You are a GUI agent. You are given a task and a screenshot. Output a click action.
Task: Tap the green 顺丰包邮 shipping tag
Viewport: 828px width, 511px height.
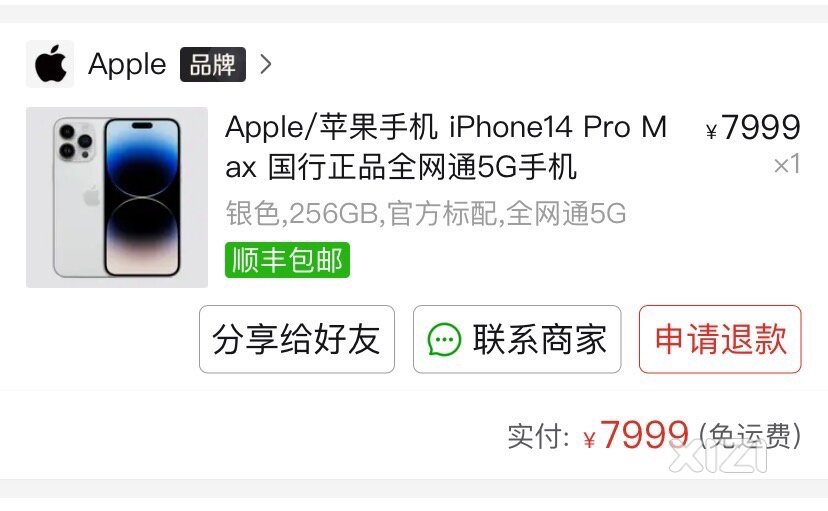click(x=287, y=260)
